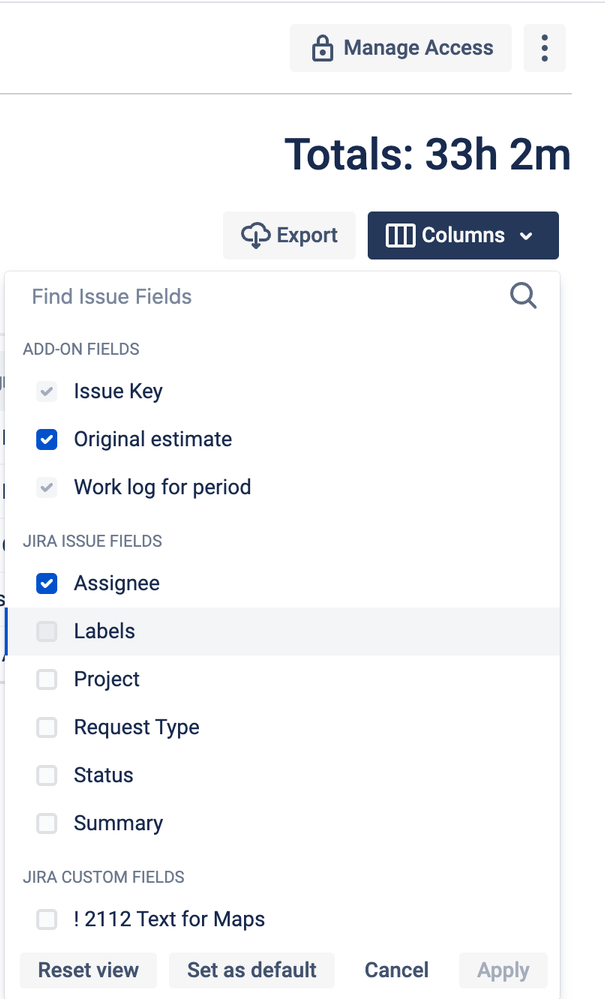
Task: Check the Project field checkbox
Action: tap(47, 679)
